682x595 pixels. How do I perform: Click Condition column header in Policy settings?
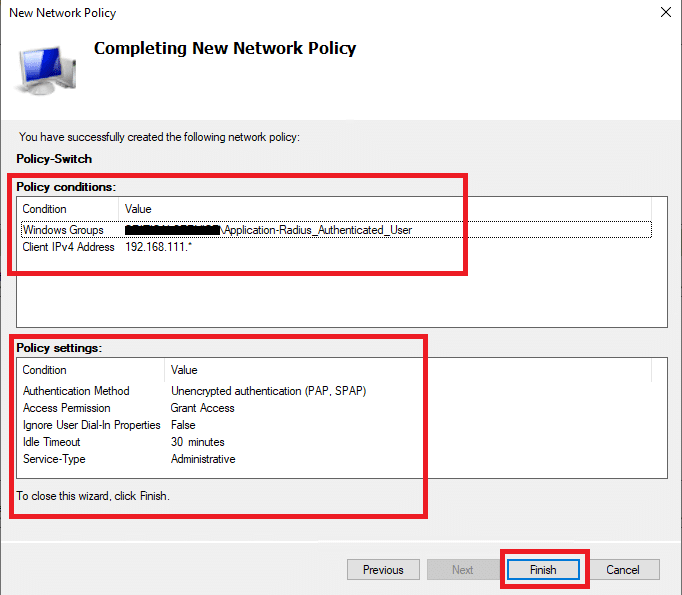(x=45, y=370)
